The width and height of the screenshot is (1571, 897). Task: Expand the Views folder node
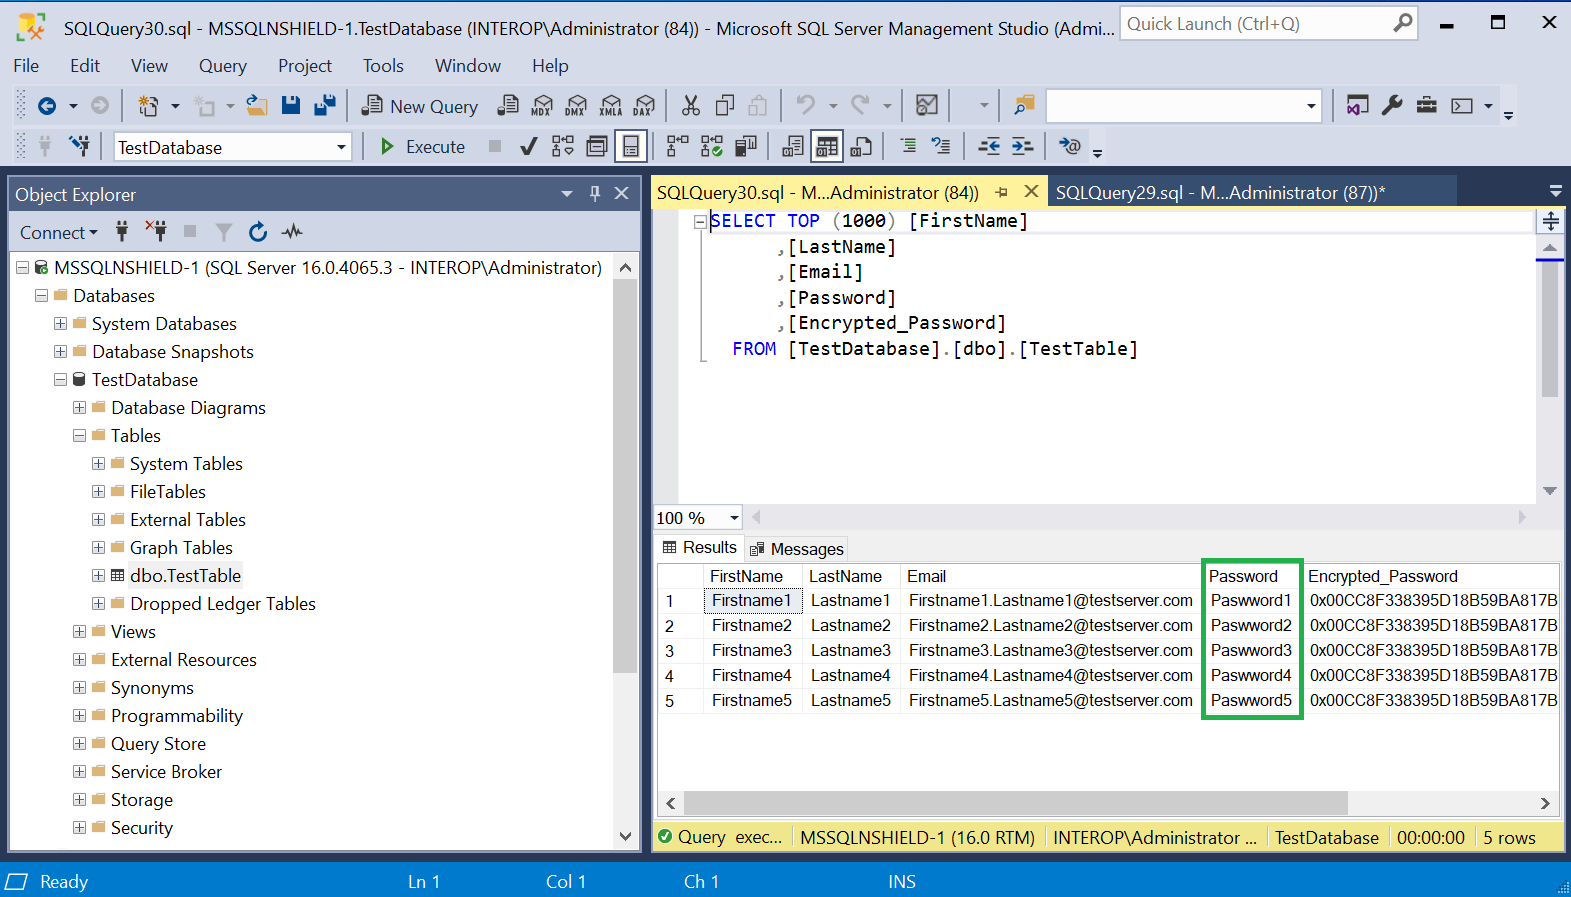point(79,632)
